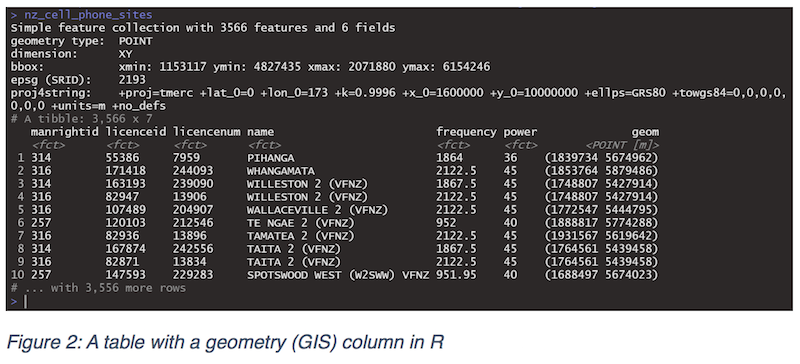
Task: Click the power column header
Action: click(520, 133)
